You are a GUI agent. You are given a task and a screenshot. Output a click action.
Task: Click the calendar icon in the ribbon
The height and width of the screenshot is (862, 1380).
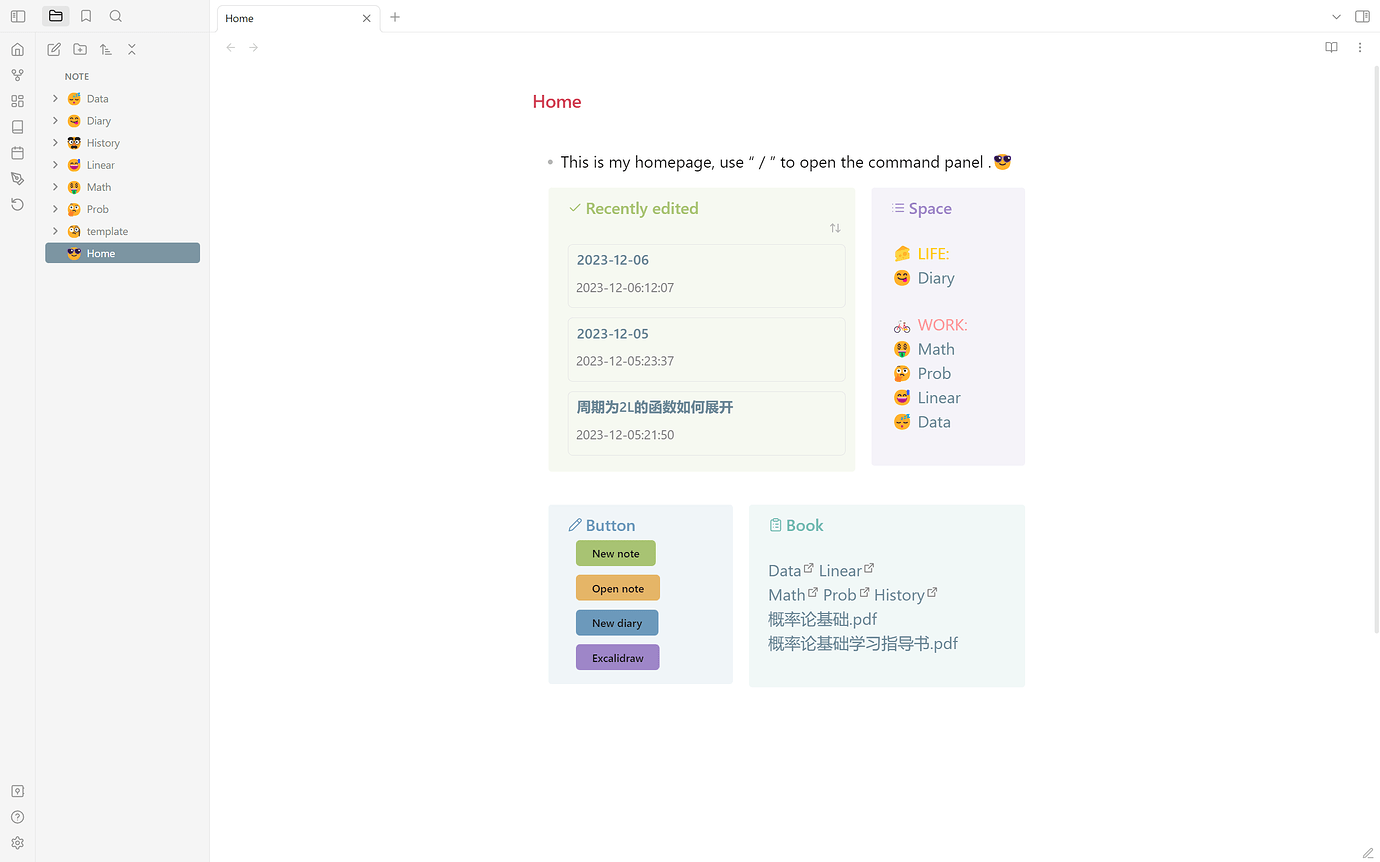[x=17, y=153]
